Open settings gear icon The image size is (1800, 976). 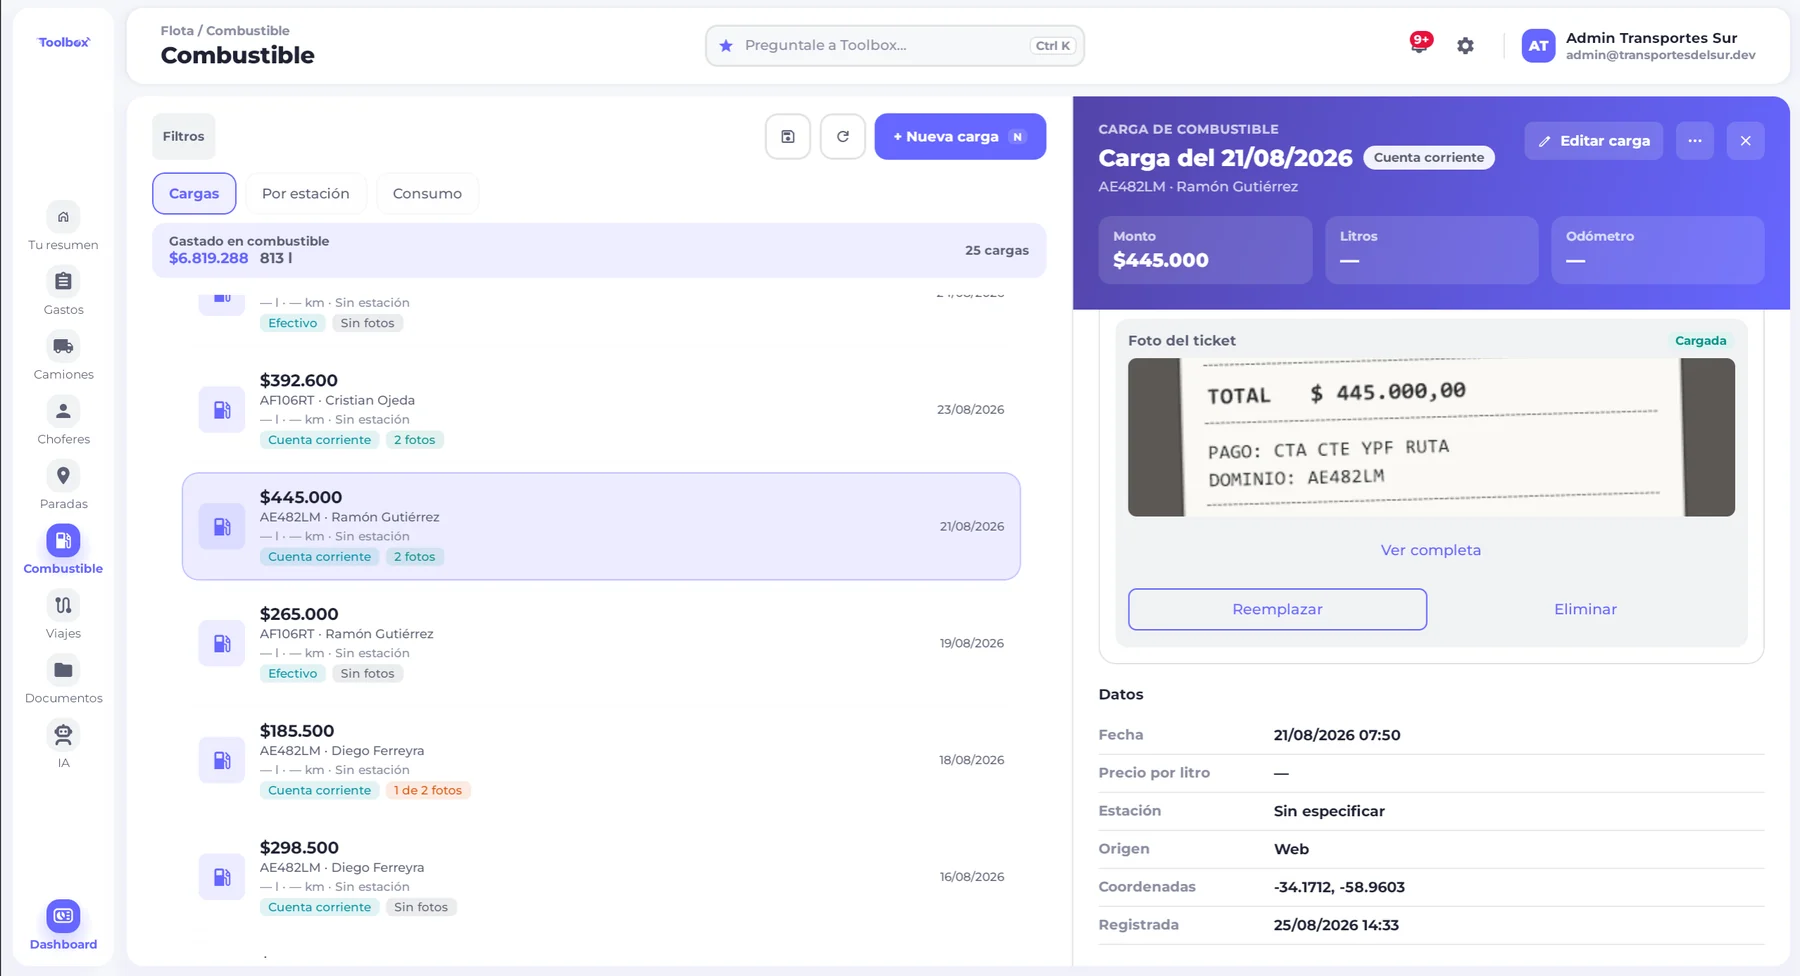coord(1465,45)
